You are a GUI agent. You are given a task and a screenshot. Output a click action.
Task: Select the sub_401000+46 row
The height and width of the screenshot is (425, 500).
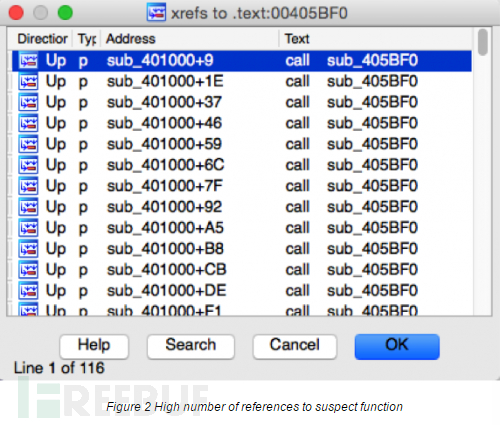tap(242, 123)
